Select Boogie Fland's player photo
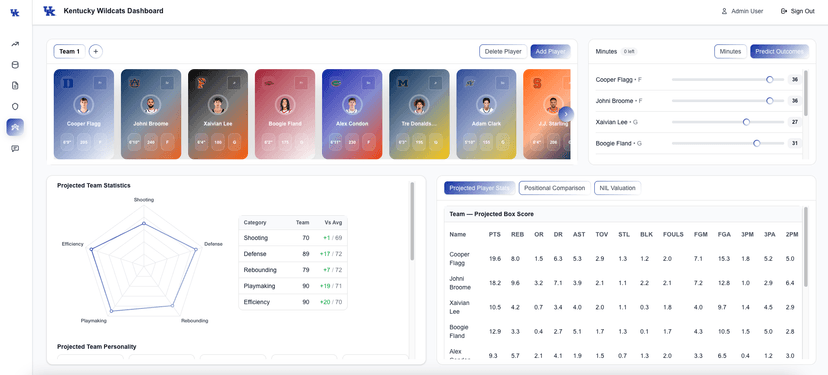 [285, 105]
